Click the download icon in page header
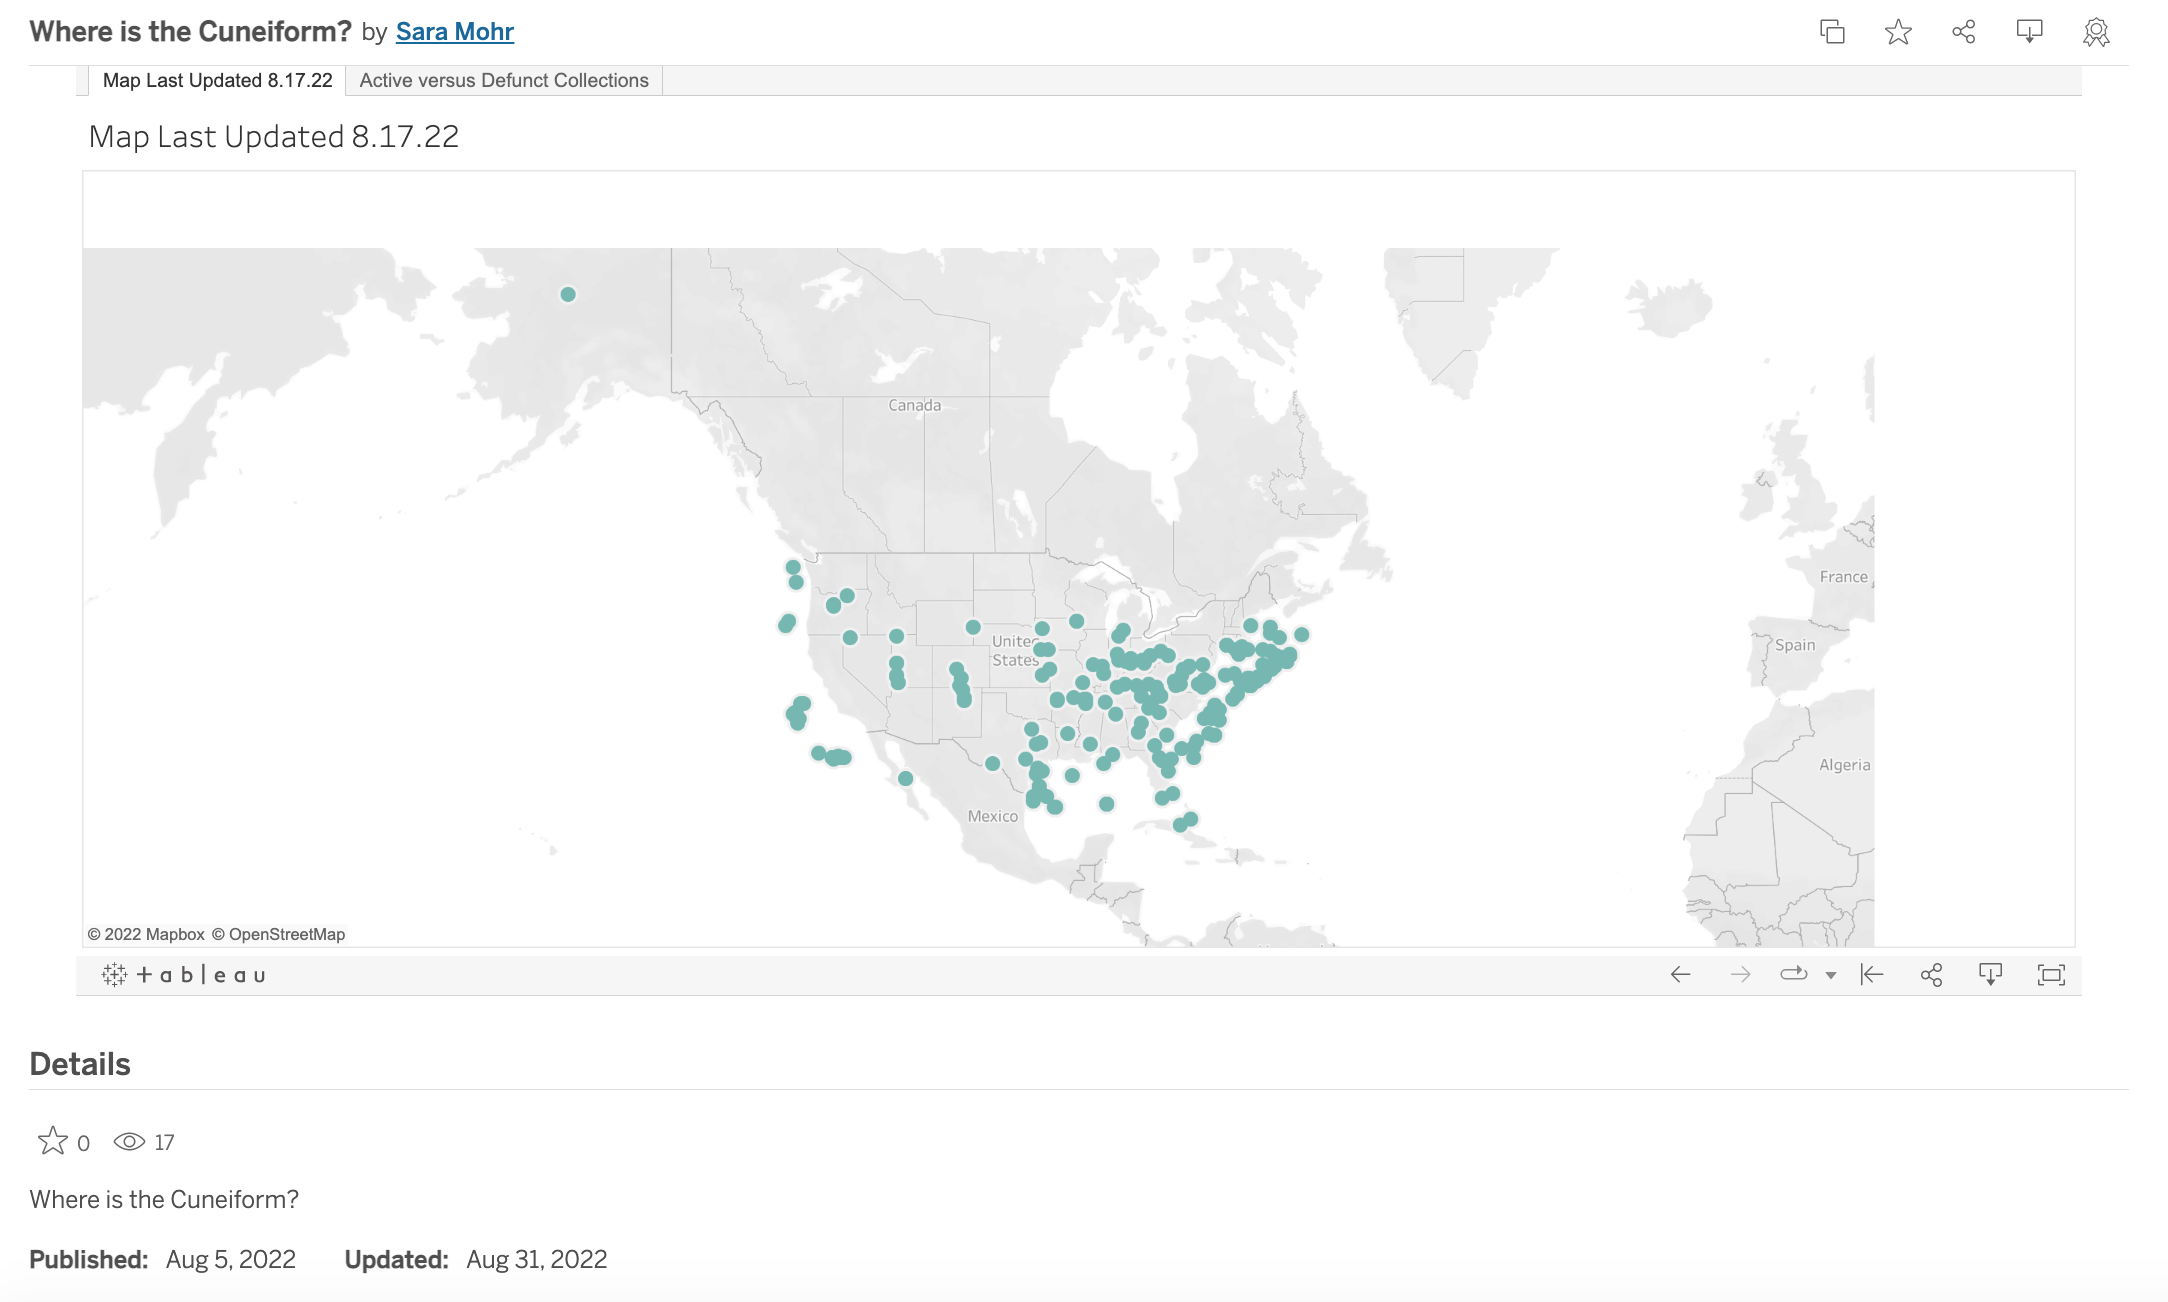This screenshot has height=1302, width=2168. (x=2029, y=32)
